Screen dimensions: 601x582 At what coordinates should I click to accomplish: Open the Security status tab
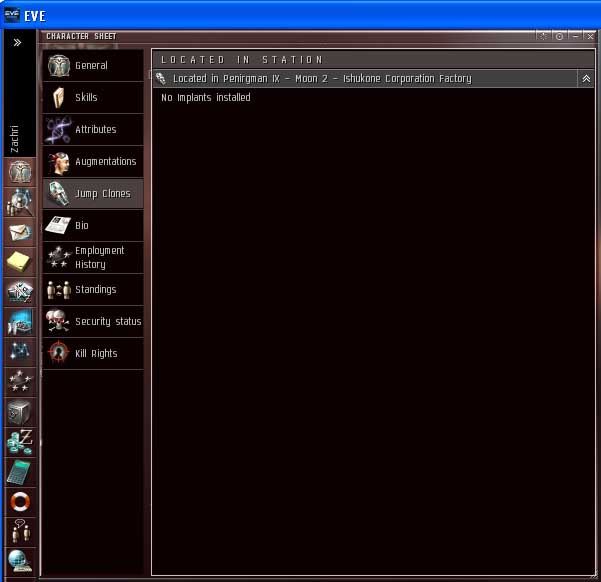tap(93, 322)
